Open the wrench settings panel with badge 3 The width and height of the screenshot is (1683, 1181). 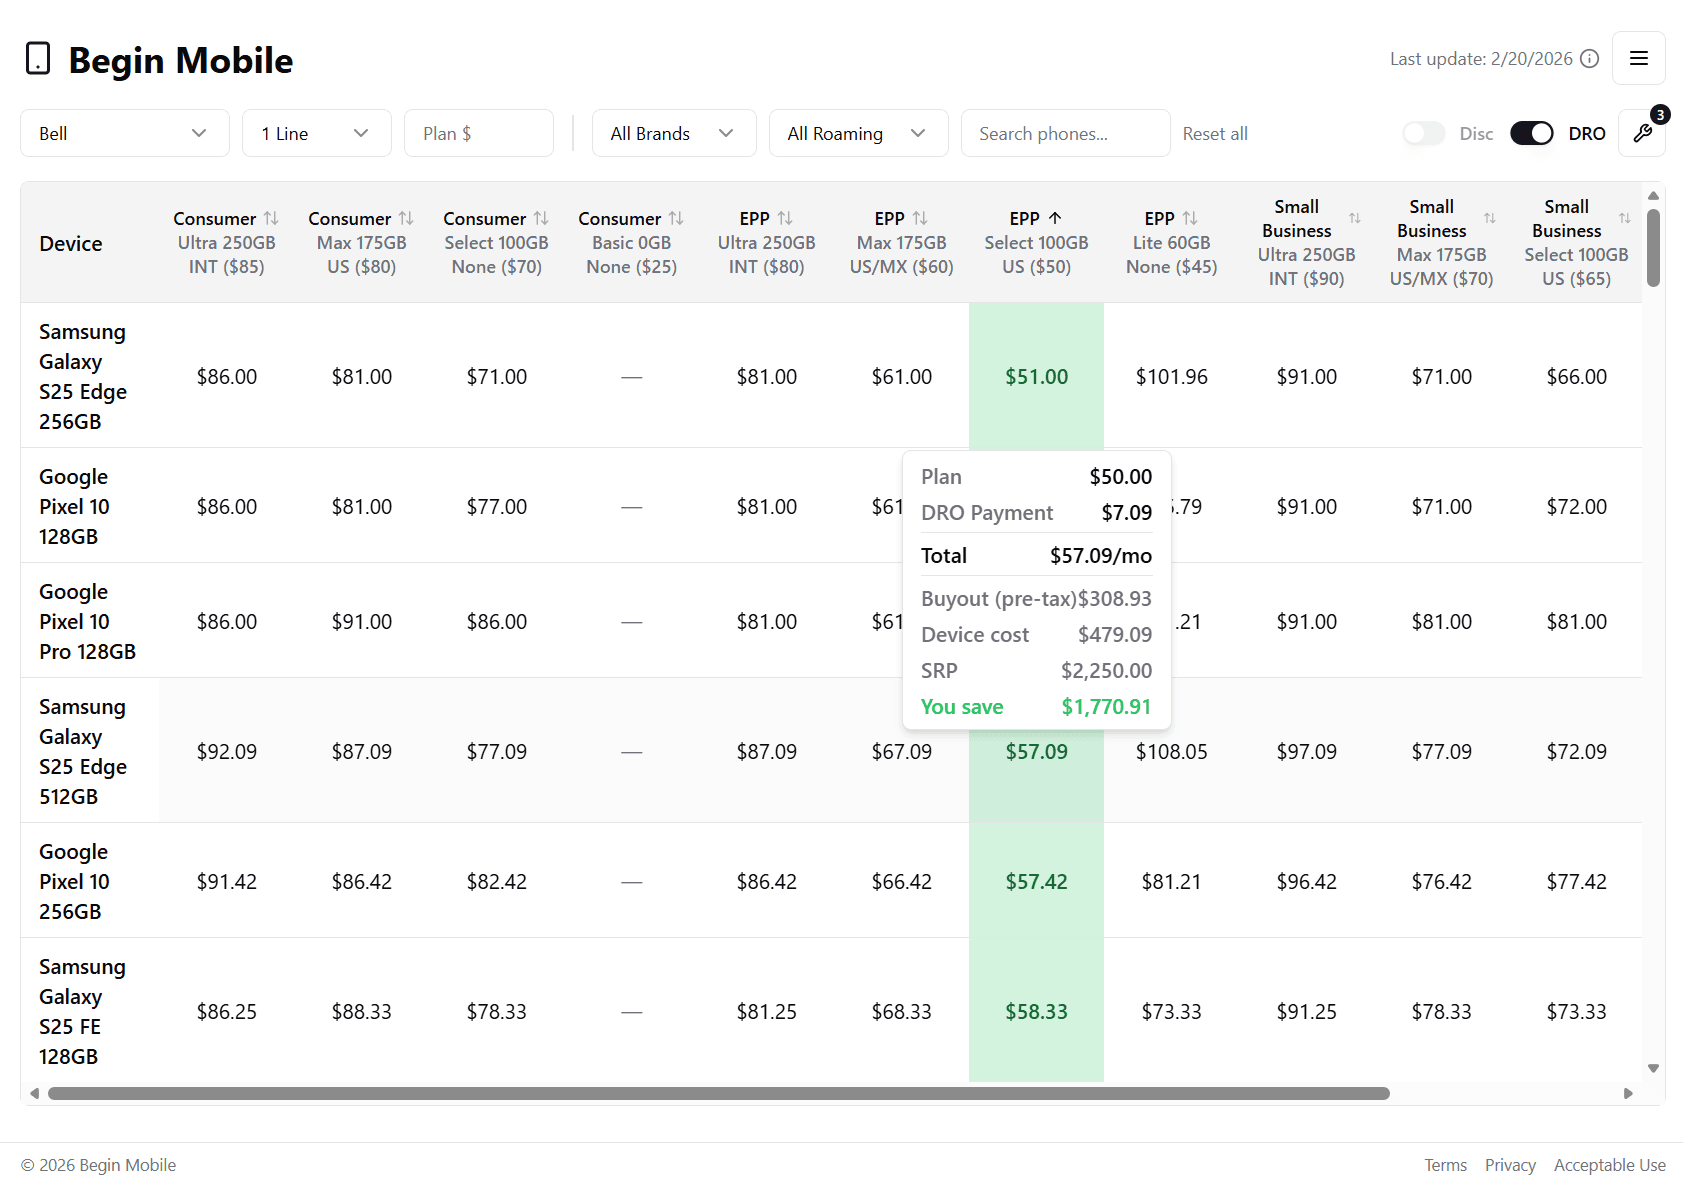pos(1641,132)
